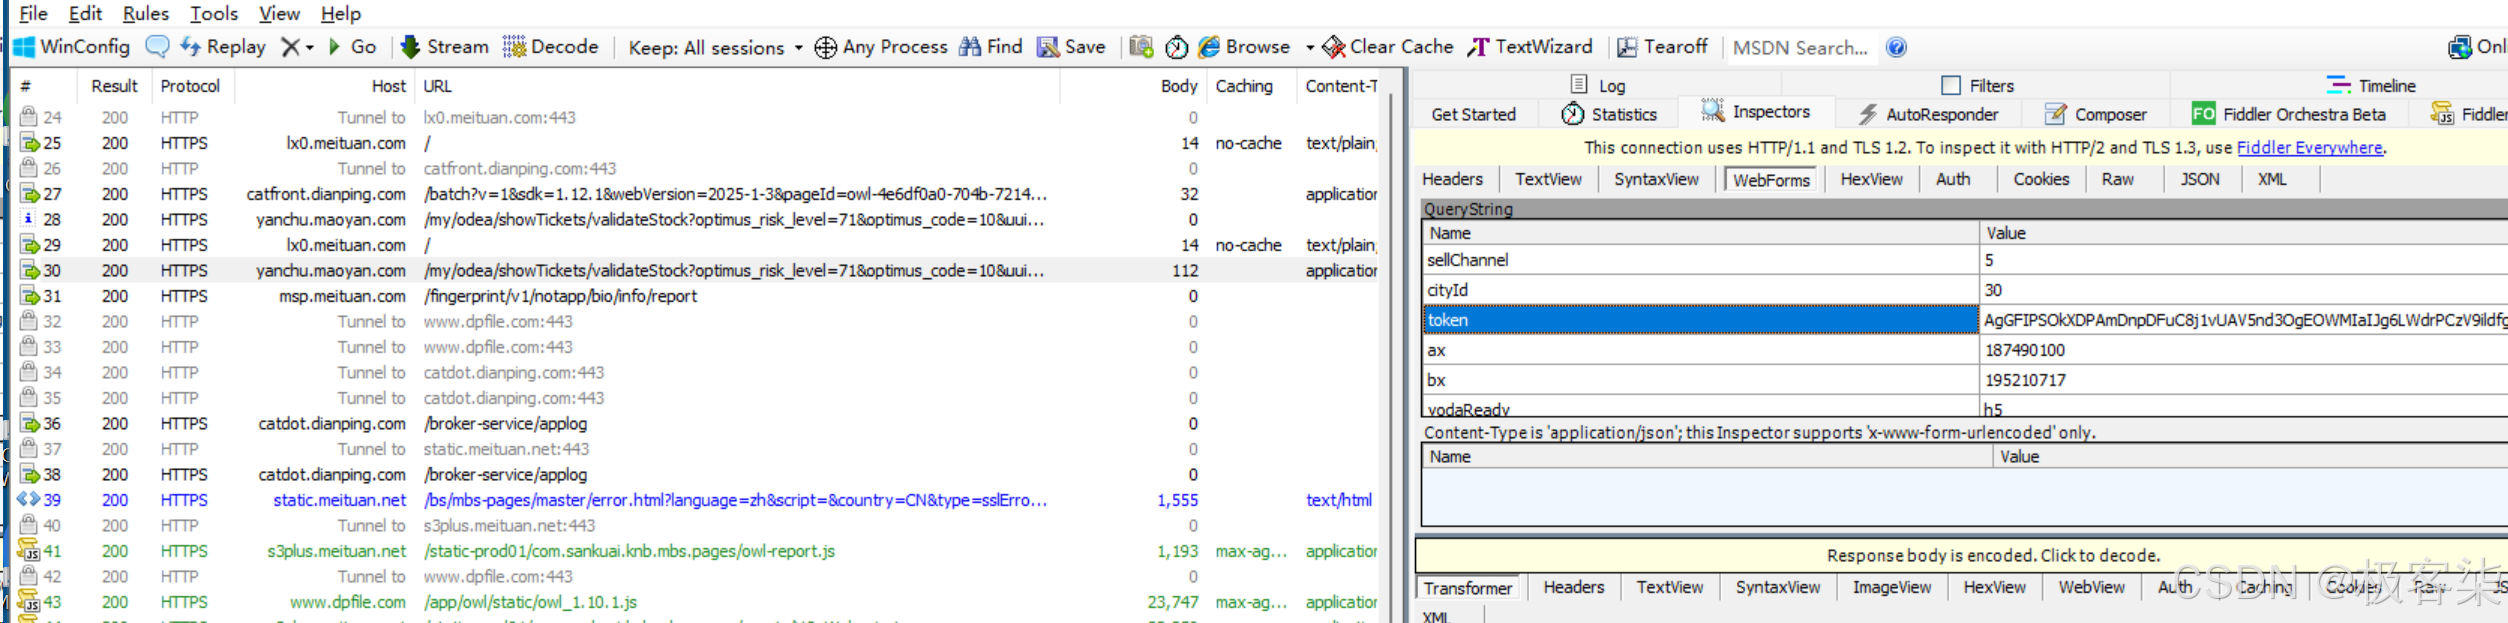Click session 24 tunnel lock icon

click(x=28, y=117)
